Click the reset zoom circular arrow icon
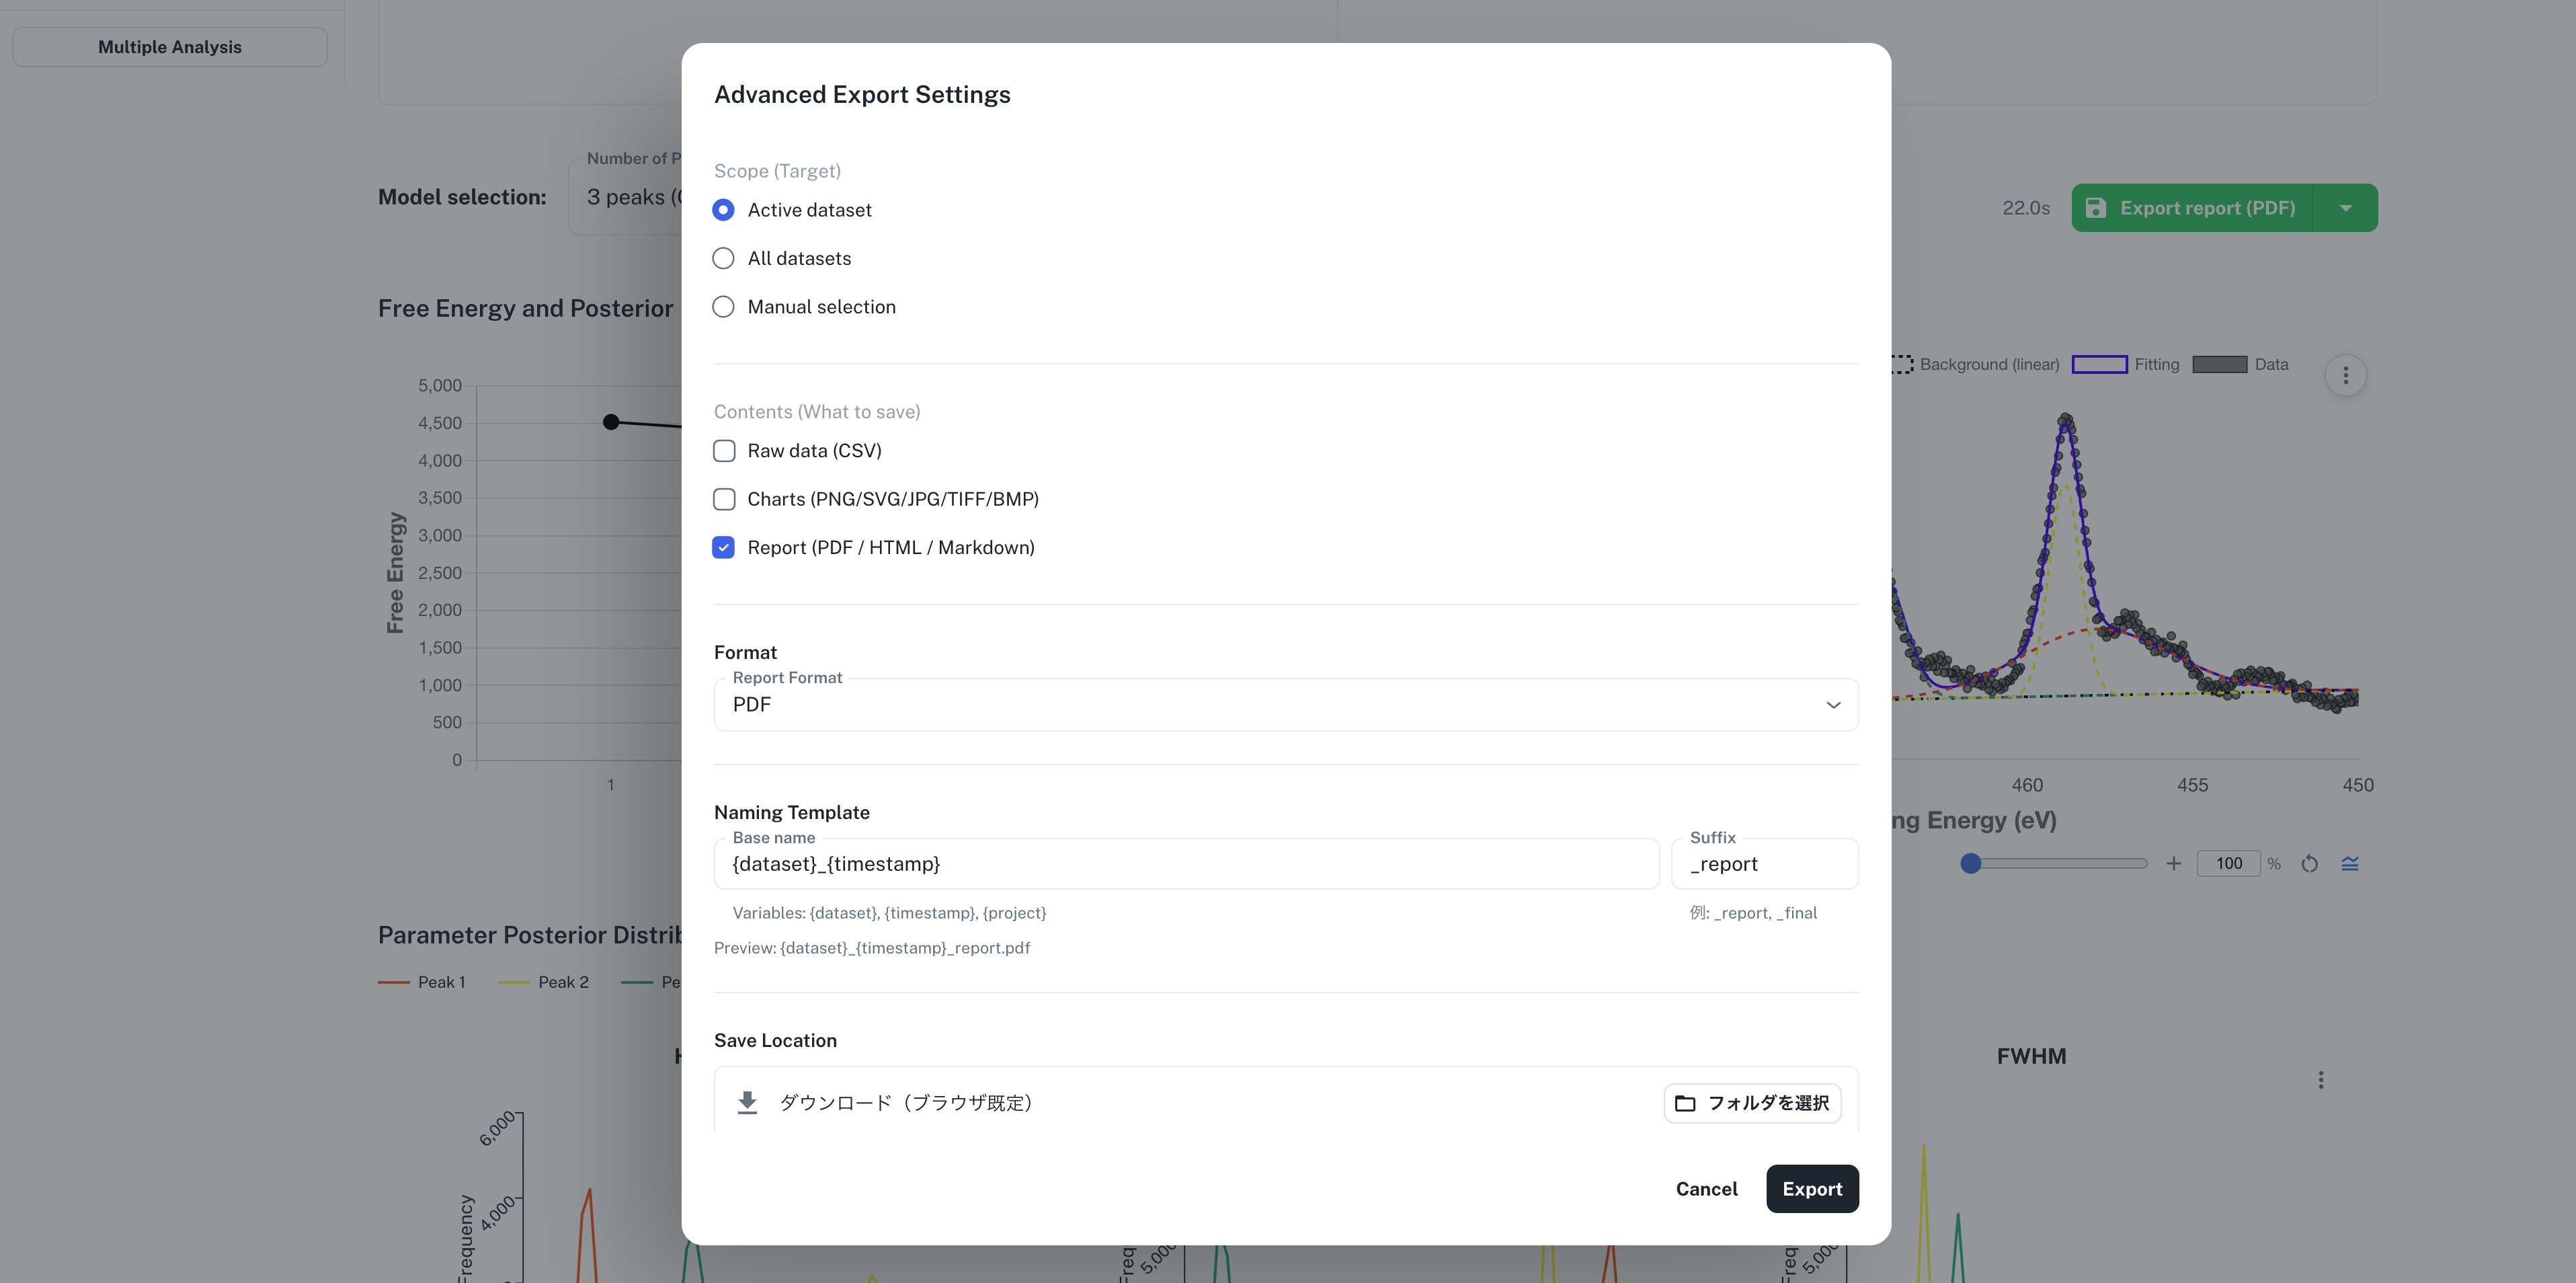The height and width of the screenshot is (1283, 2576). pyautogui.click(x=2309, y=864)
